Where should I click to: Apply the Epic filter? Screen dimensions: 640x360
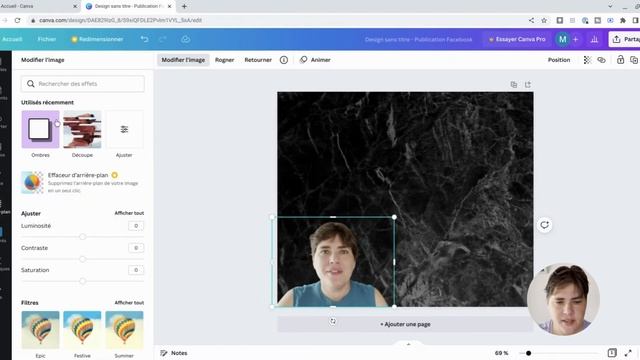pyautogui.click(x=40, y=330)
